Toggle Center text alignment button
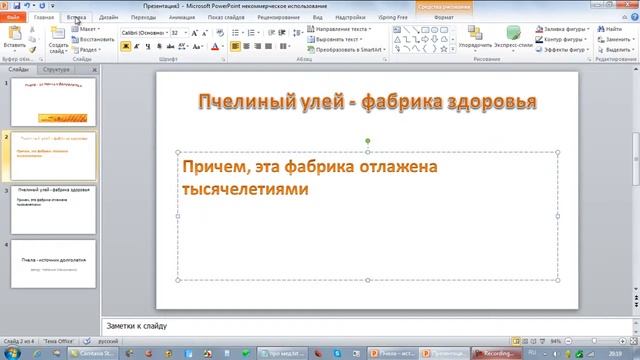This screenshot has height=360, width=640. pyautogui.click(x=246, y=46)
